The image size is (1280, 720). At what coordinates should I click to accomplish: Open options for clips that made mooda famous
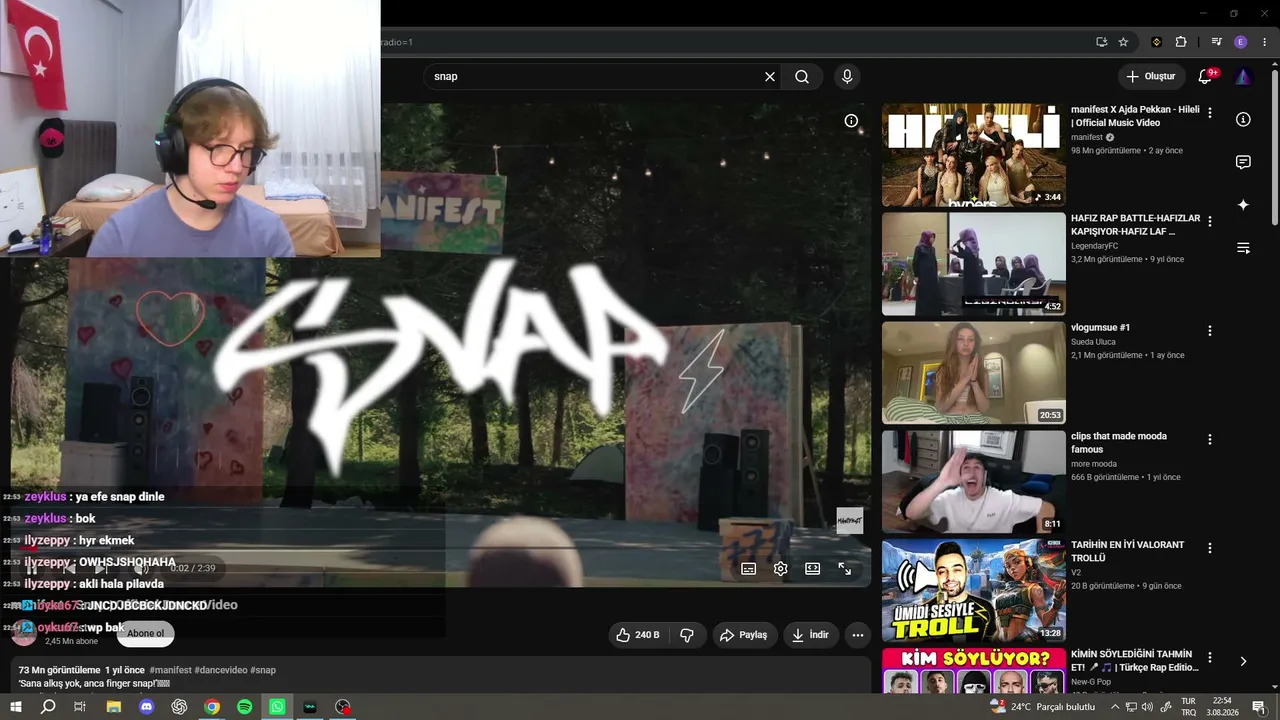(x=1210, y=439)
